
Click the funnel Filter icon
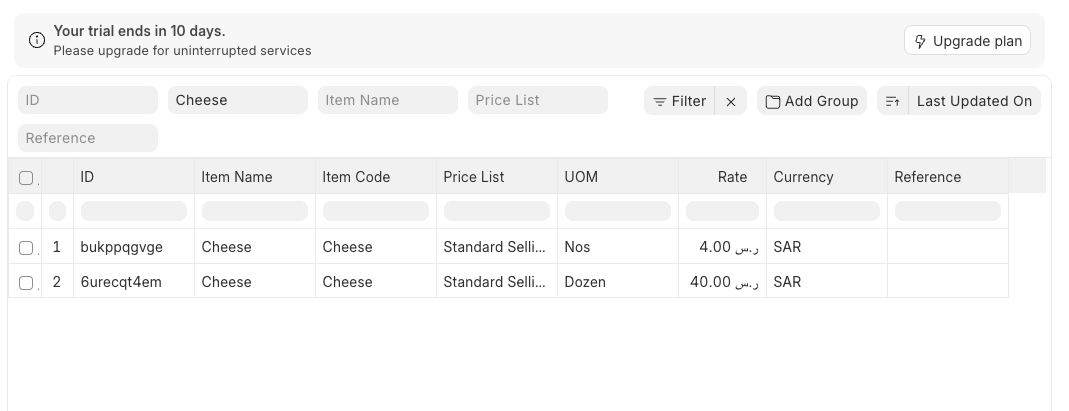click(659, 102)
